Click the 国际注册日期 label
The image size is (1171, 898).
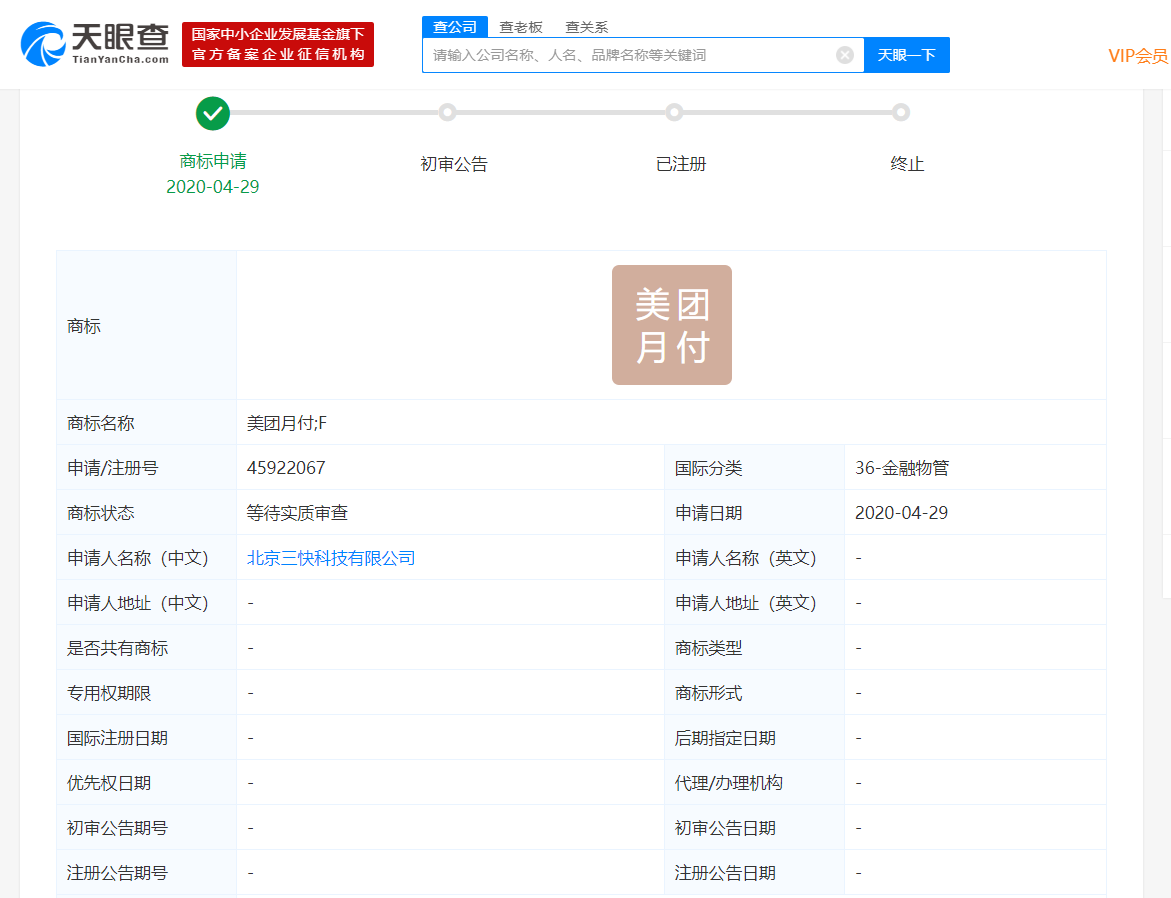(x=117, y=738)
